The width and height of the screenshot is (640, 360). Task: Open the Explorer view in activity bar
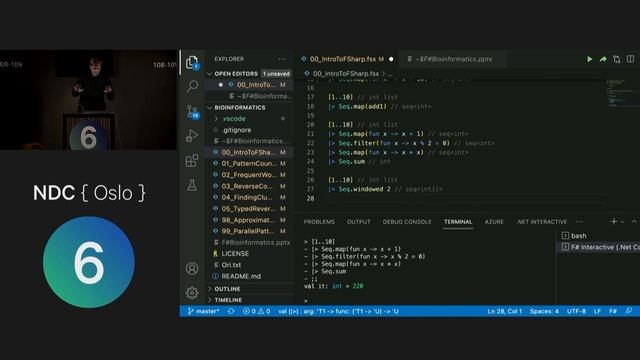tap(192, 62)
